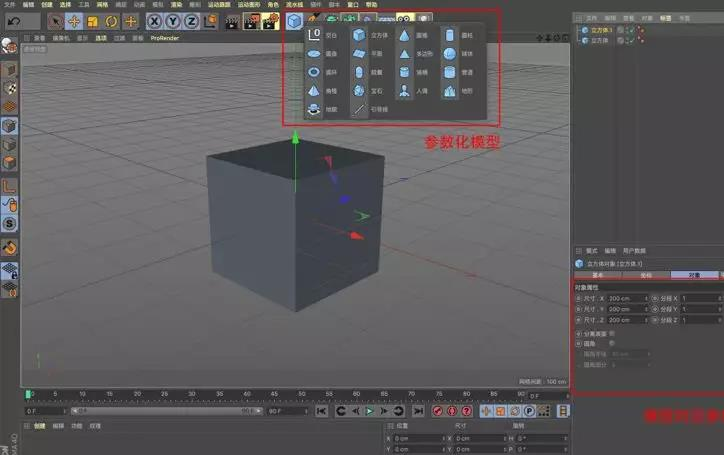This screenshot has height=455, width=724.
Task: Open the Character menu in menu bar
Action: [273, 5]
